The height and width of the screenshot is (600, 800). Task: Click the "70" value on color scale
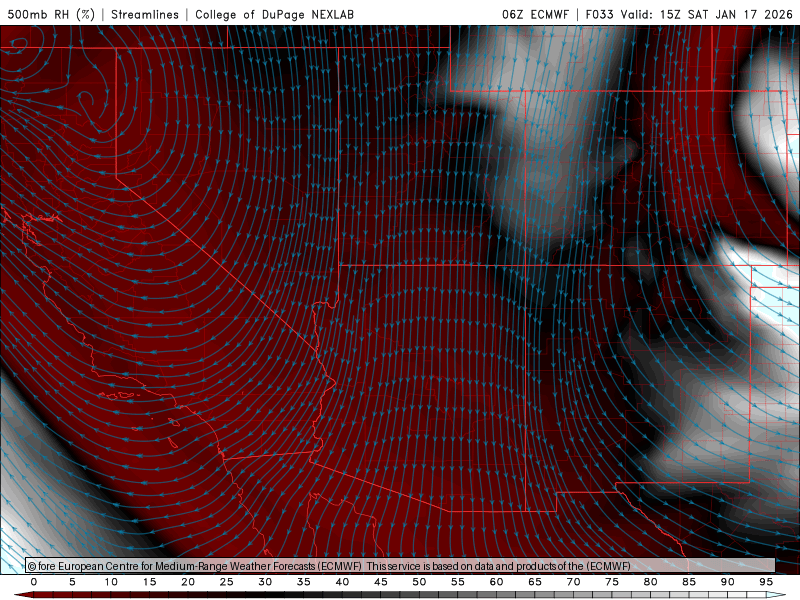573,582
